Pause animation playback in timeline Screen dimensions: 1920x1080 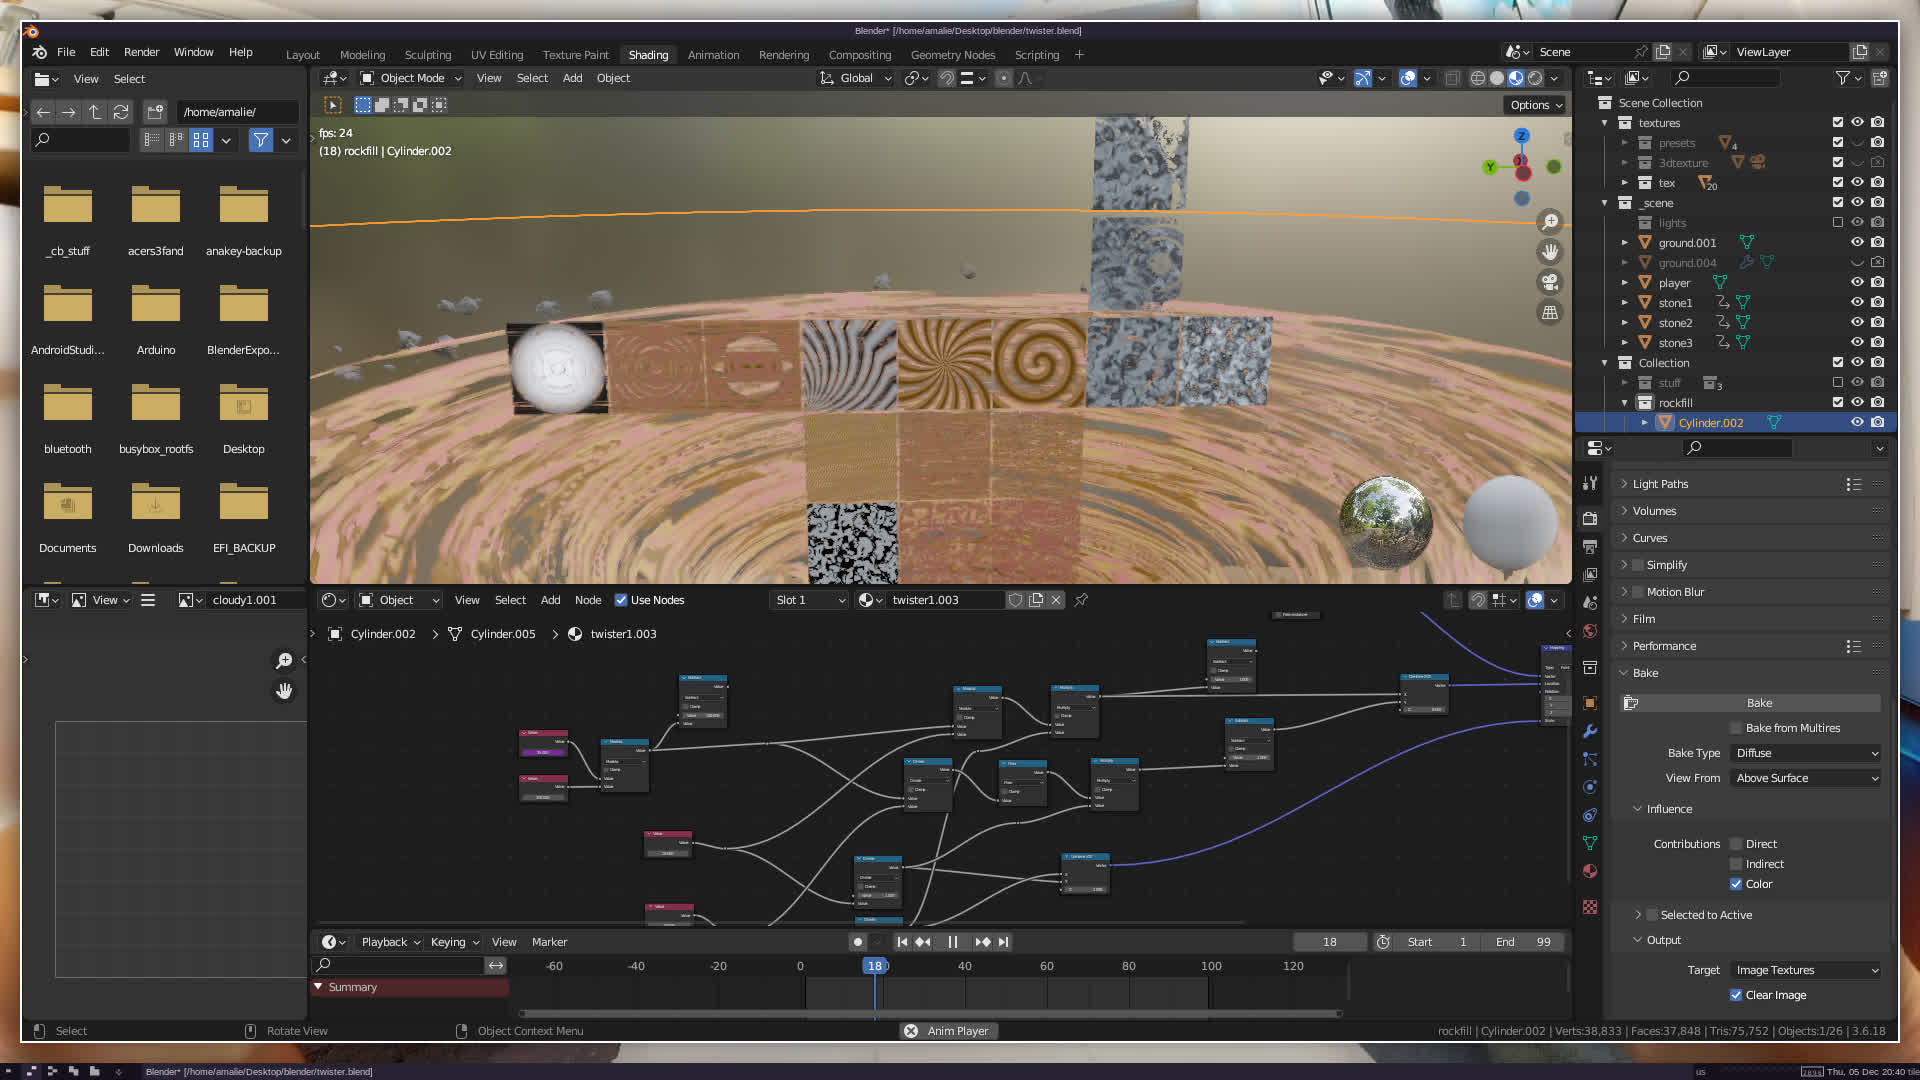(952, 942)
